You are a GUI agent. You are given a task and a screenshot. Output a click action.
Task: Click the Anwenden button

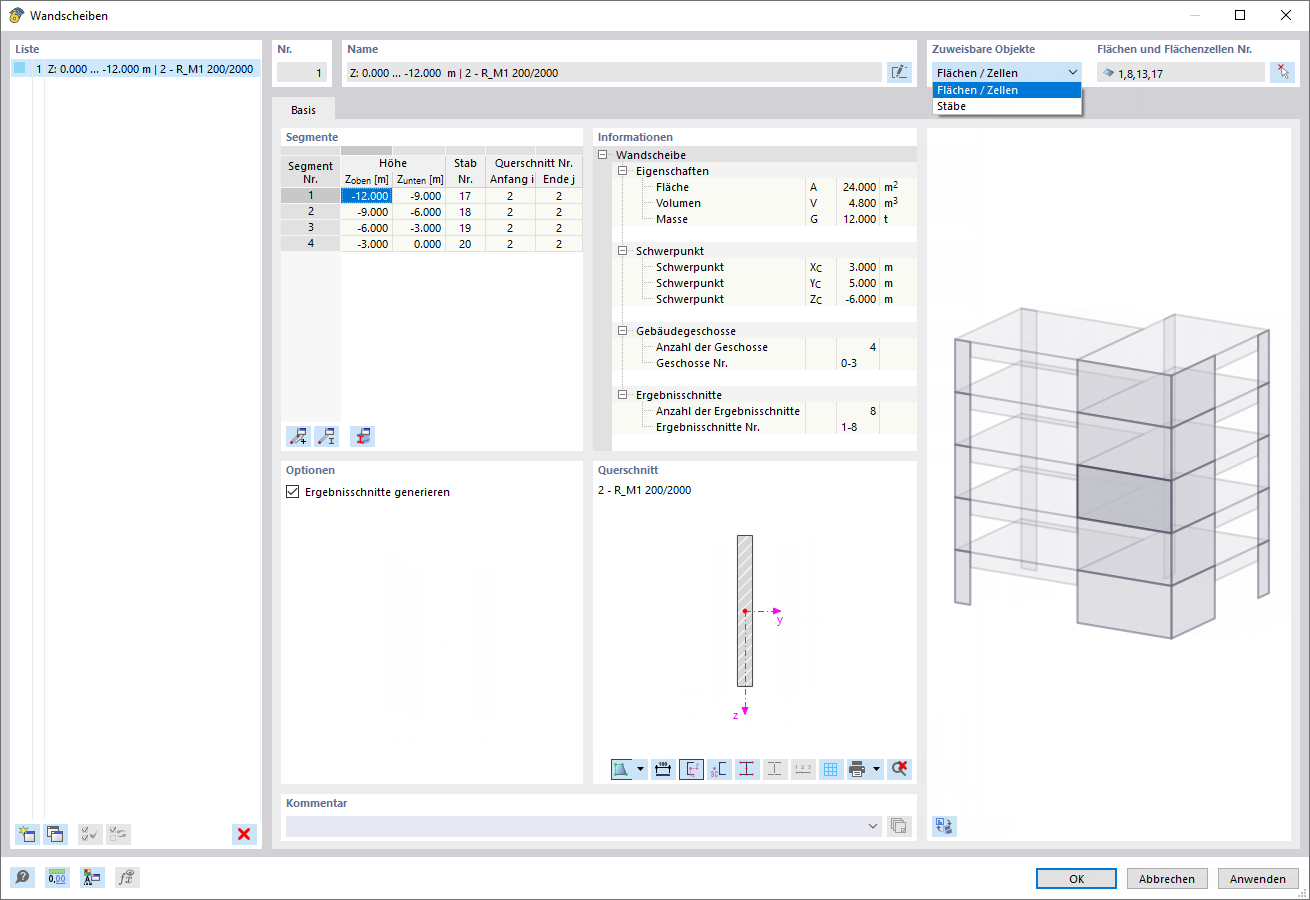pos(1257,879)
